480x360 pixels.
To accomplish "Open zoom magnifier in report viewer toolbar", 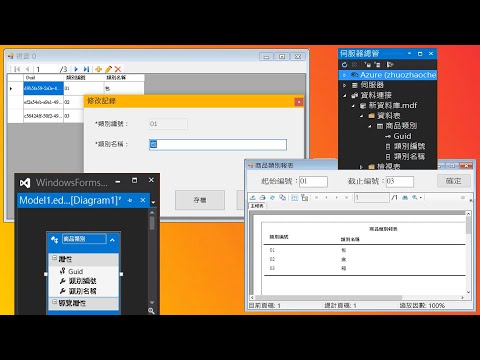I will [416, 197].
